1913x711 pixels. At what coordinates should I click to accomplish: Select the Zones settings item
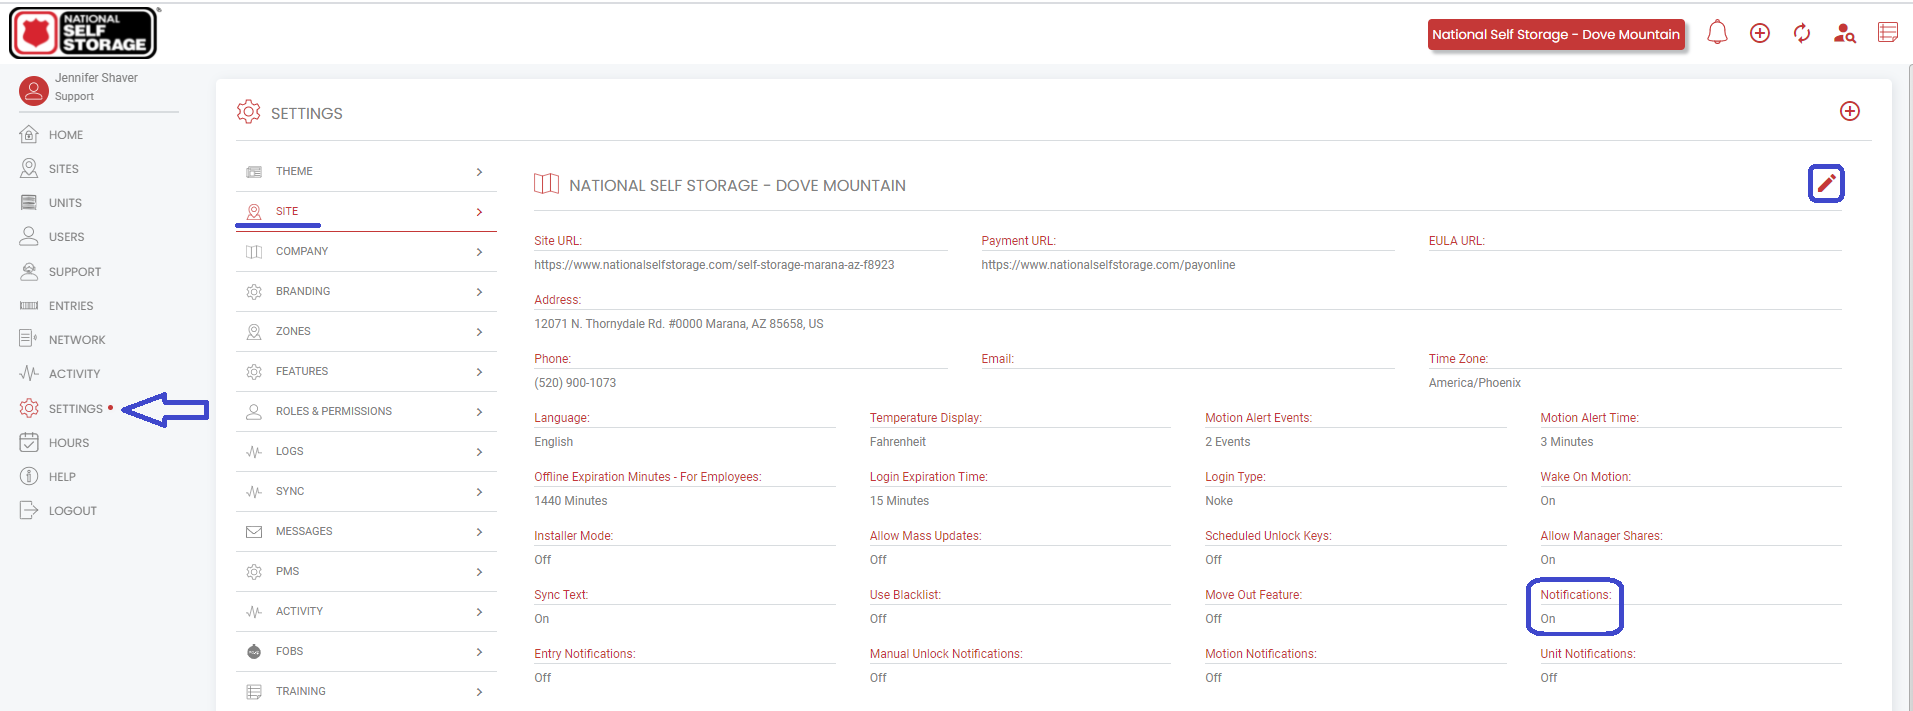366,331
